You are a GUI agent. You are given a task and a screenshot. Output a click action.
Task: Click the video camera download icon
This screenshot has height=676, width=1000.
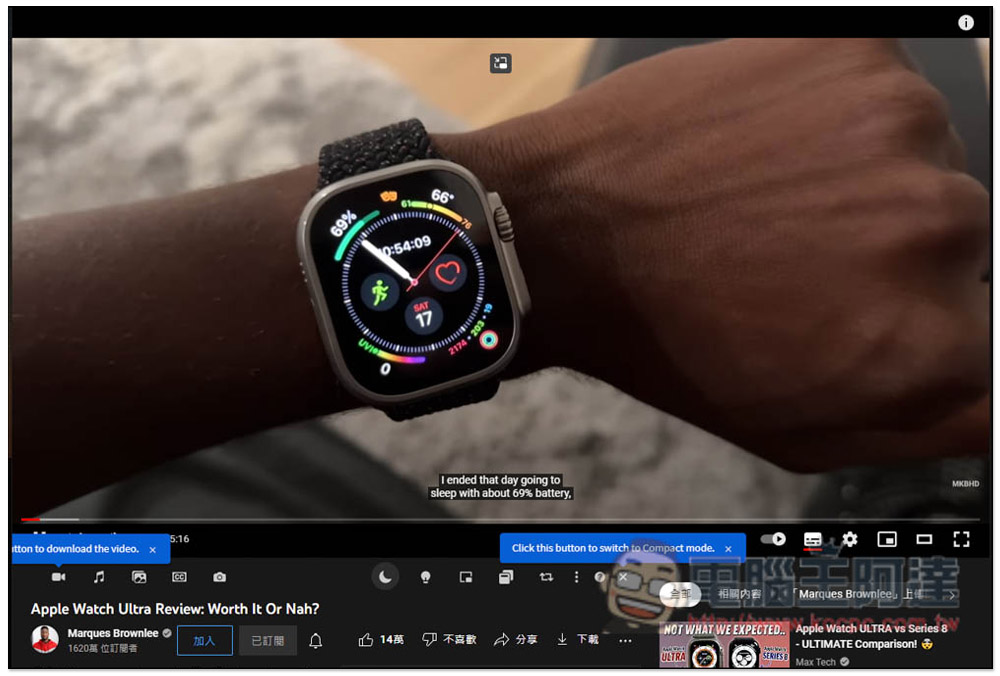pos(59,577)
